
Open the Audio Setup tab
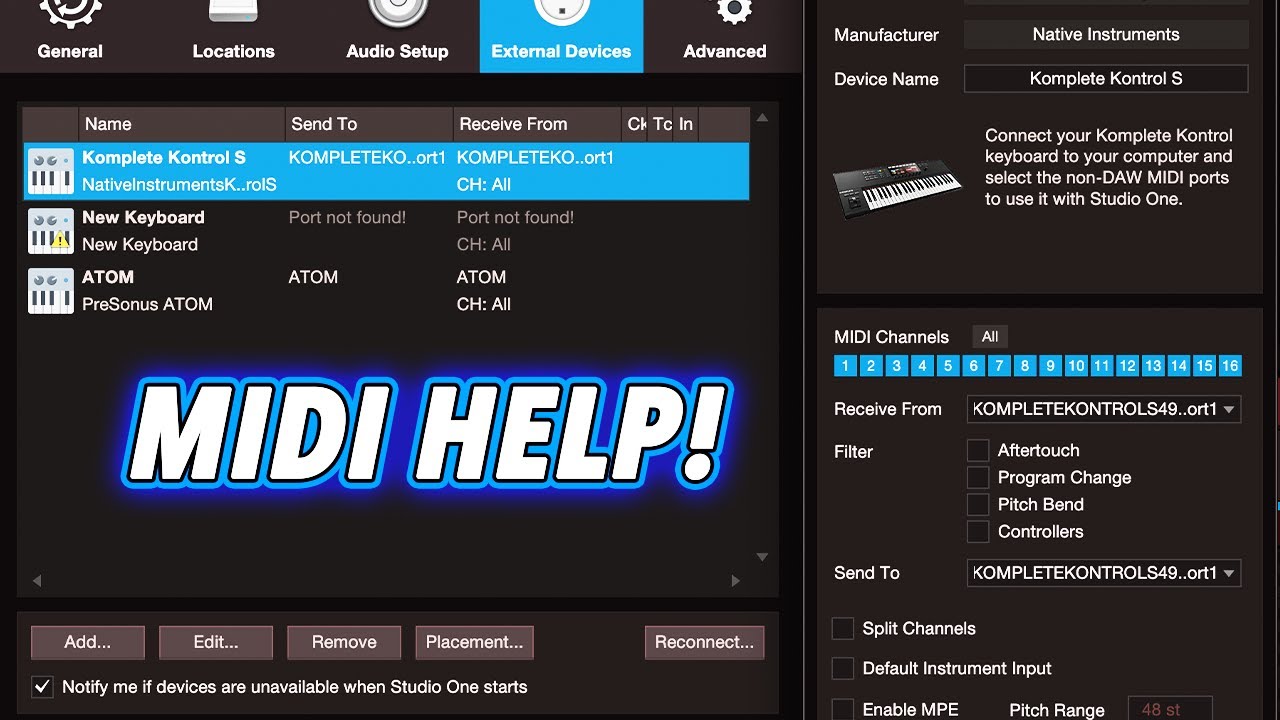click(397, 36)
